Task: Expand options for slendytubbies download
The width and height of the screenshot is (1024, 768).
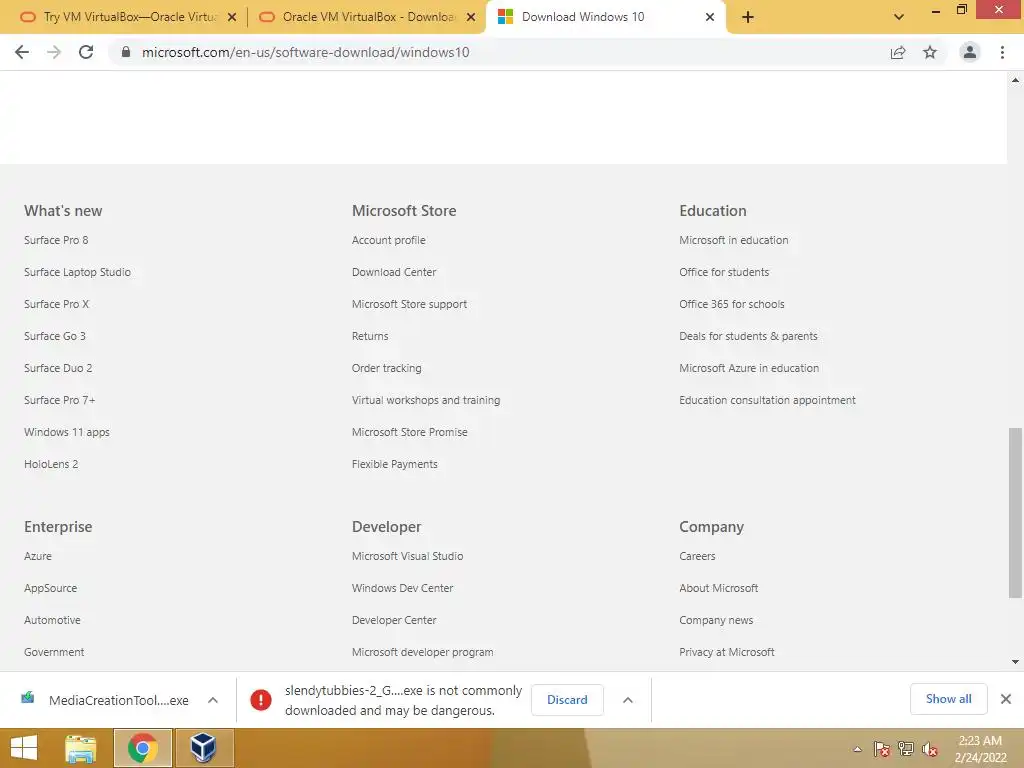Action: 628,700
